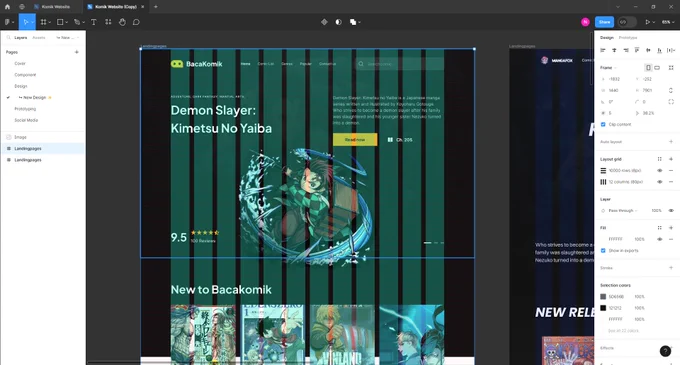680x365 pixels.
Task: Open the Figma main menu
Action: [x=8, y=22]
